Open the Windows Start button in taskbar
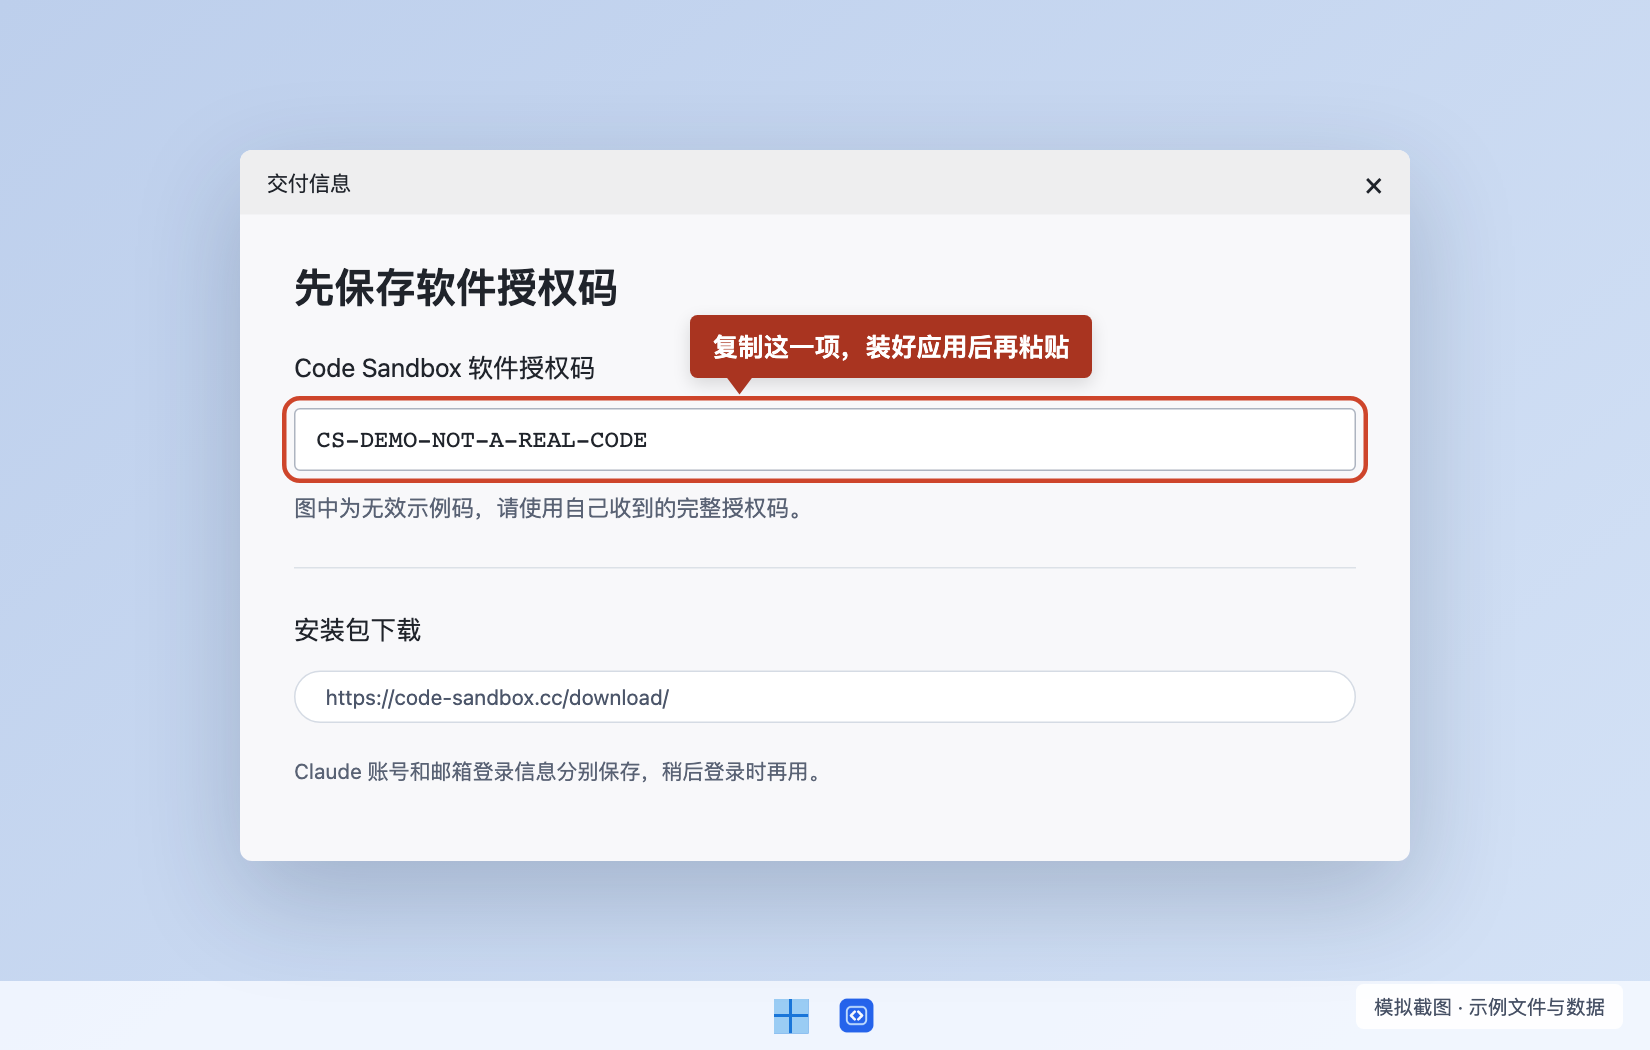This screenshot has height=1050, width=1650. point(791,1016)
